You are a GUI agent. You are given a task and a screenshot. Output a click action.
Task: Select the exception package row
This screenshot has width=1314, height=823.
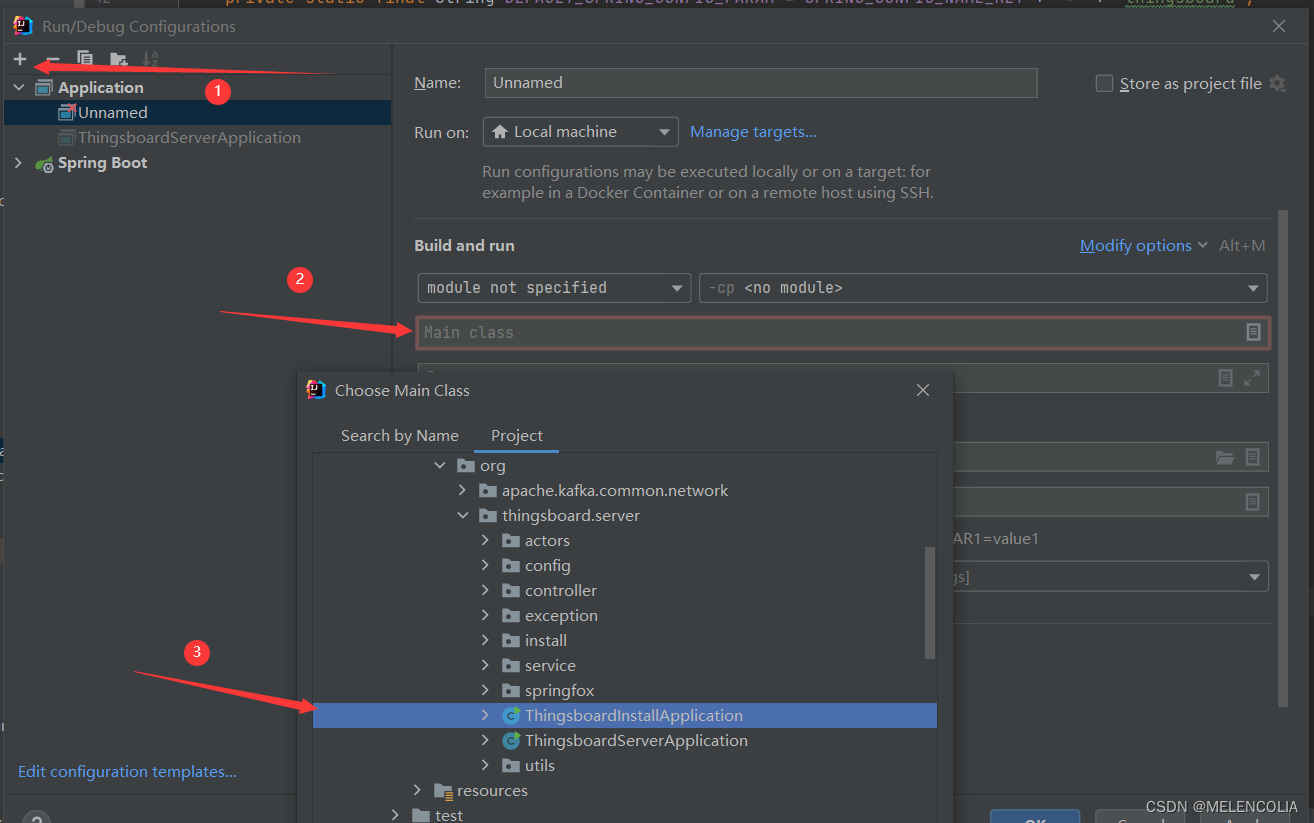click(625, 616)
